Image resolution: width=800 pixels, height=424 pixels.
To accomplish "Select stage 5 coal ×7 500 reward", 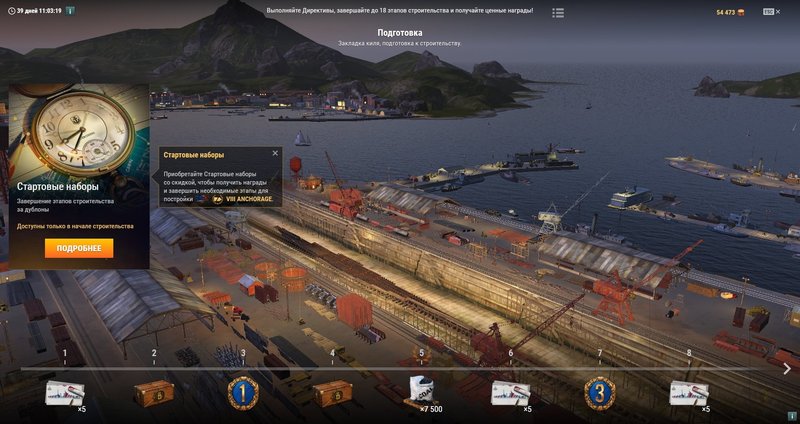I will pyautogui.click(x=422, y=392).
